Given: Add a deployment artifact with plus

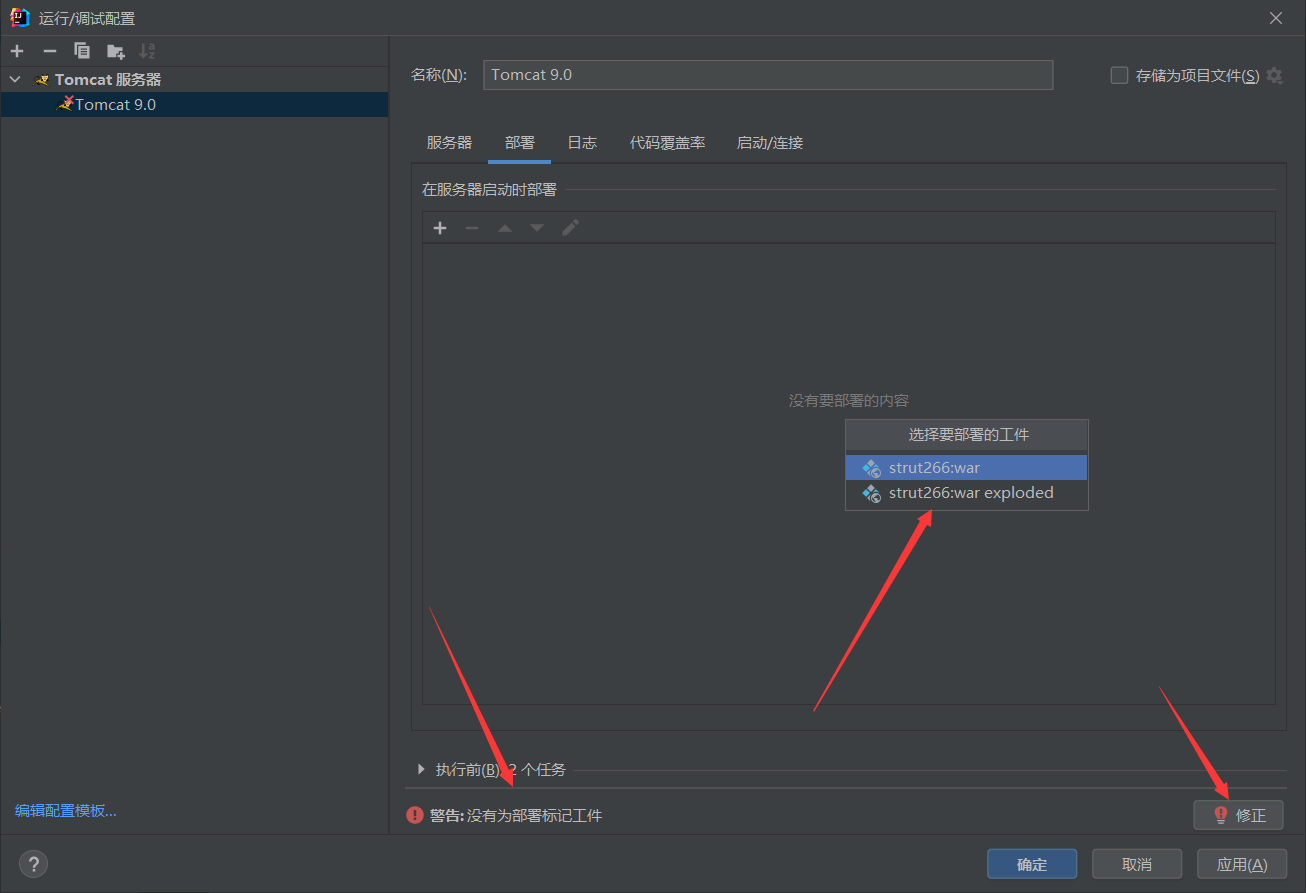Looking at the screenshot, I should (x=440, y=228).
